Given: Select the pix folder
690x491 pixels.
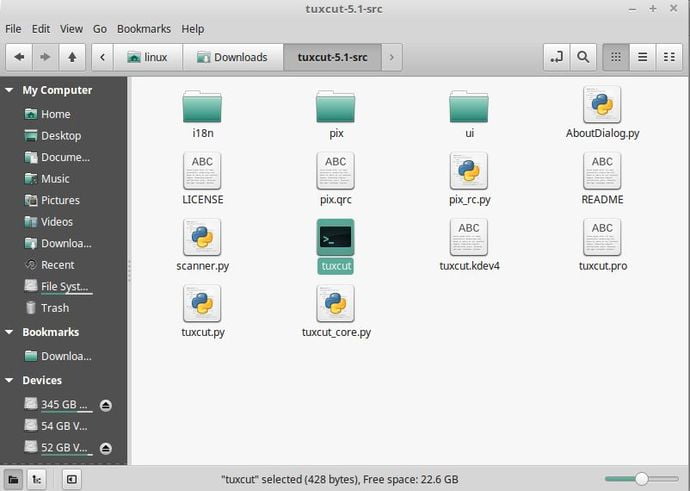Looking at the screenshot, I should click(336, 114).
